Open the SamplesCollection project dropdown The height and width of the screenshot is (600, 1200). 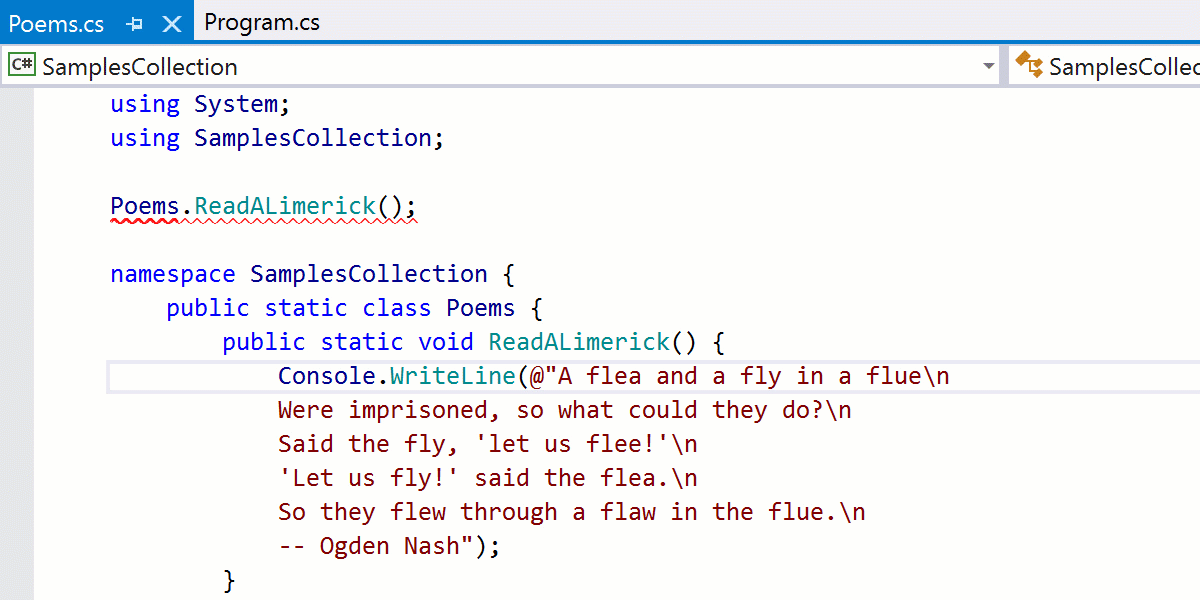tap(502, 67)
